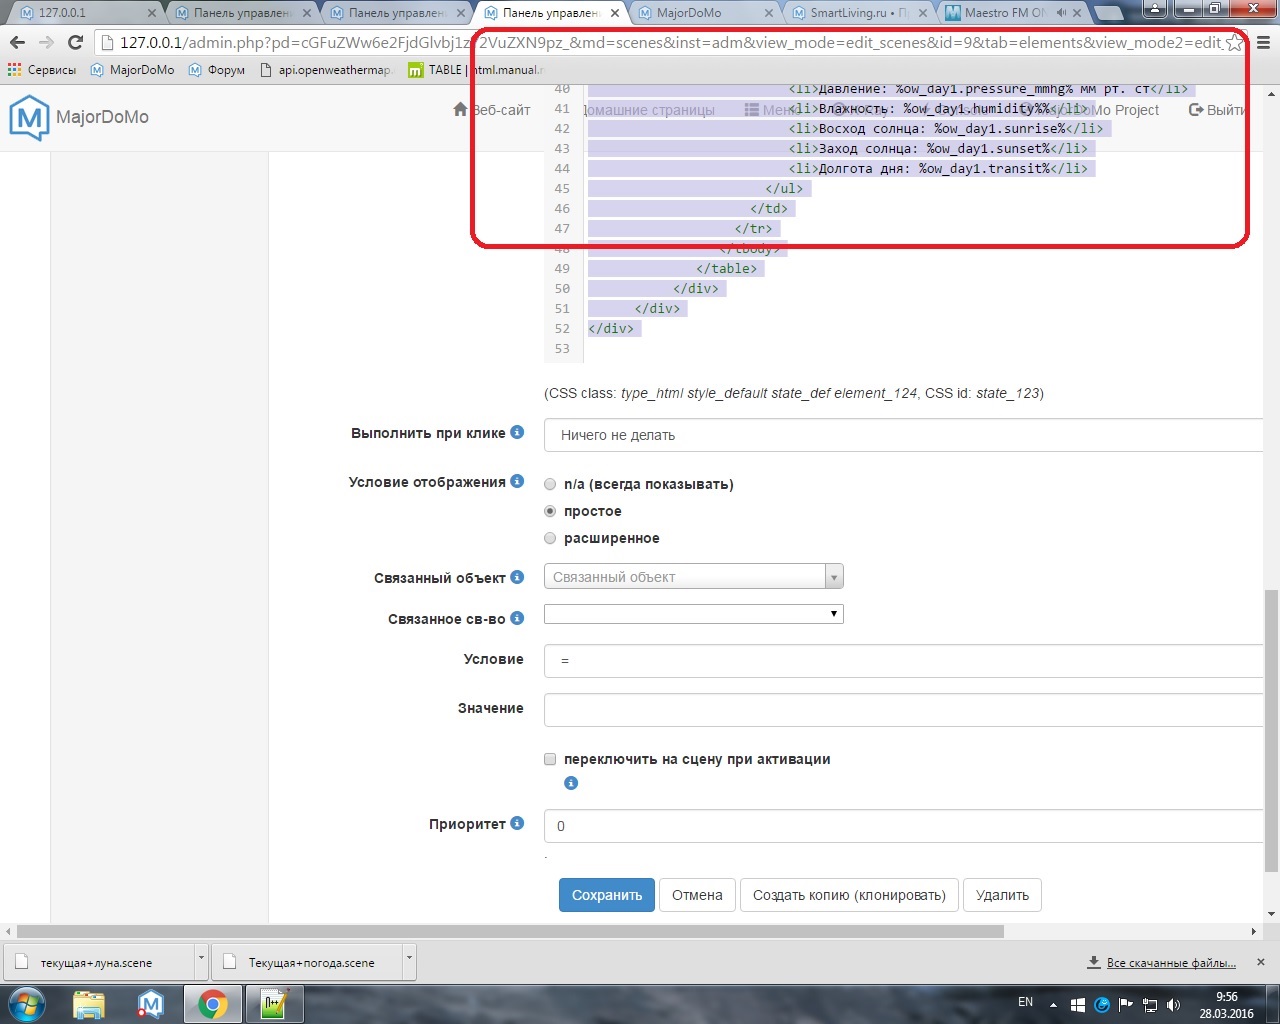Click info icon next to Условие отображения
The image size is (1280, 1024).
(x=517, y=481)
